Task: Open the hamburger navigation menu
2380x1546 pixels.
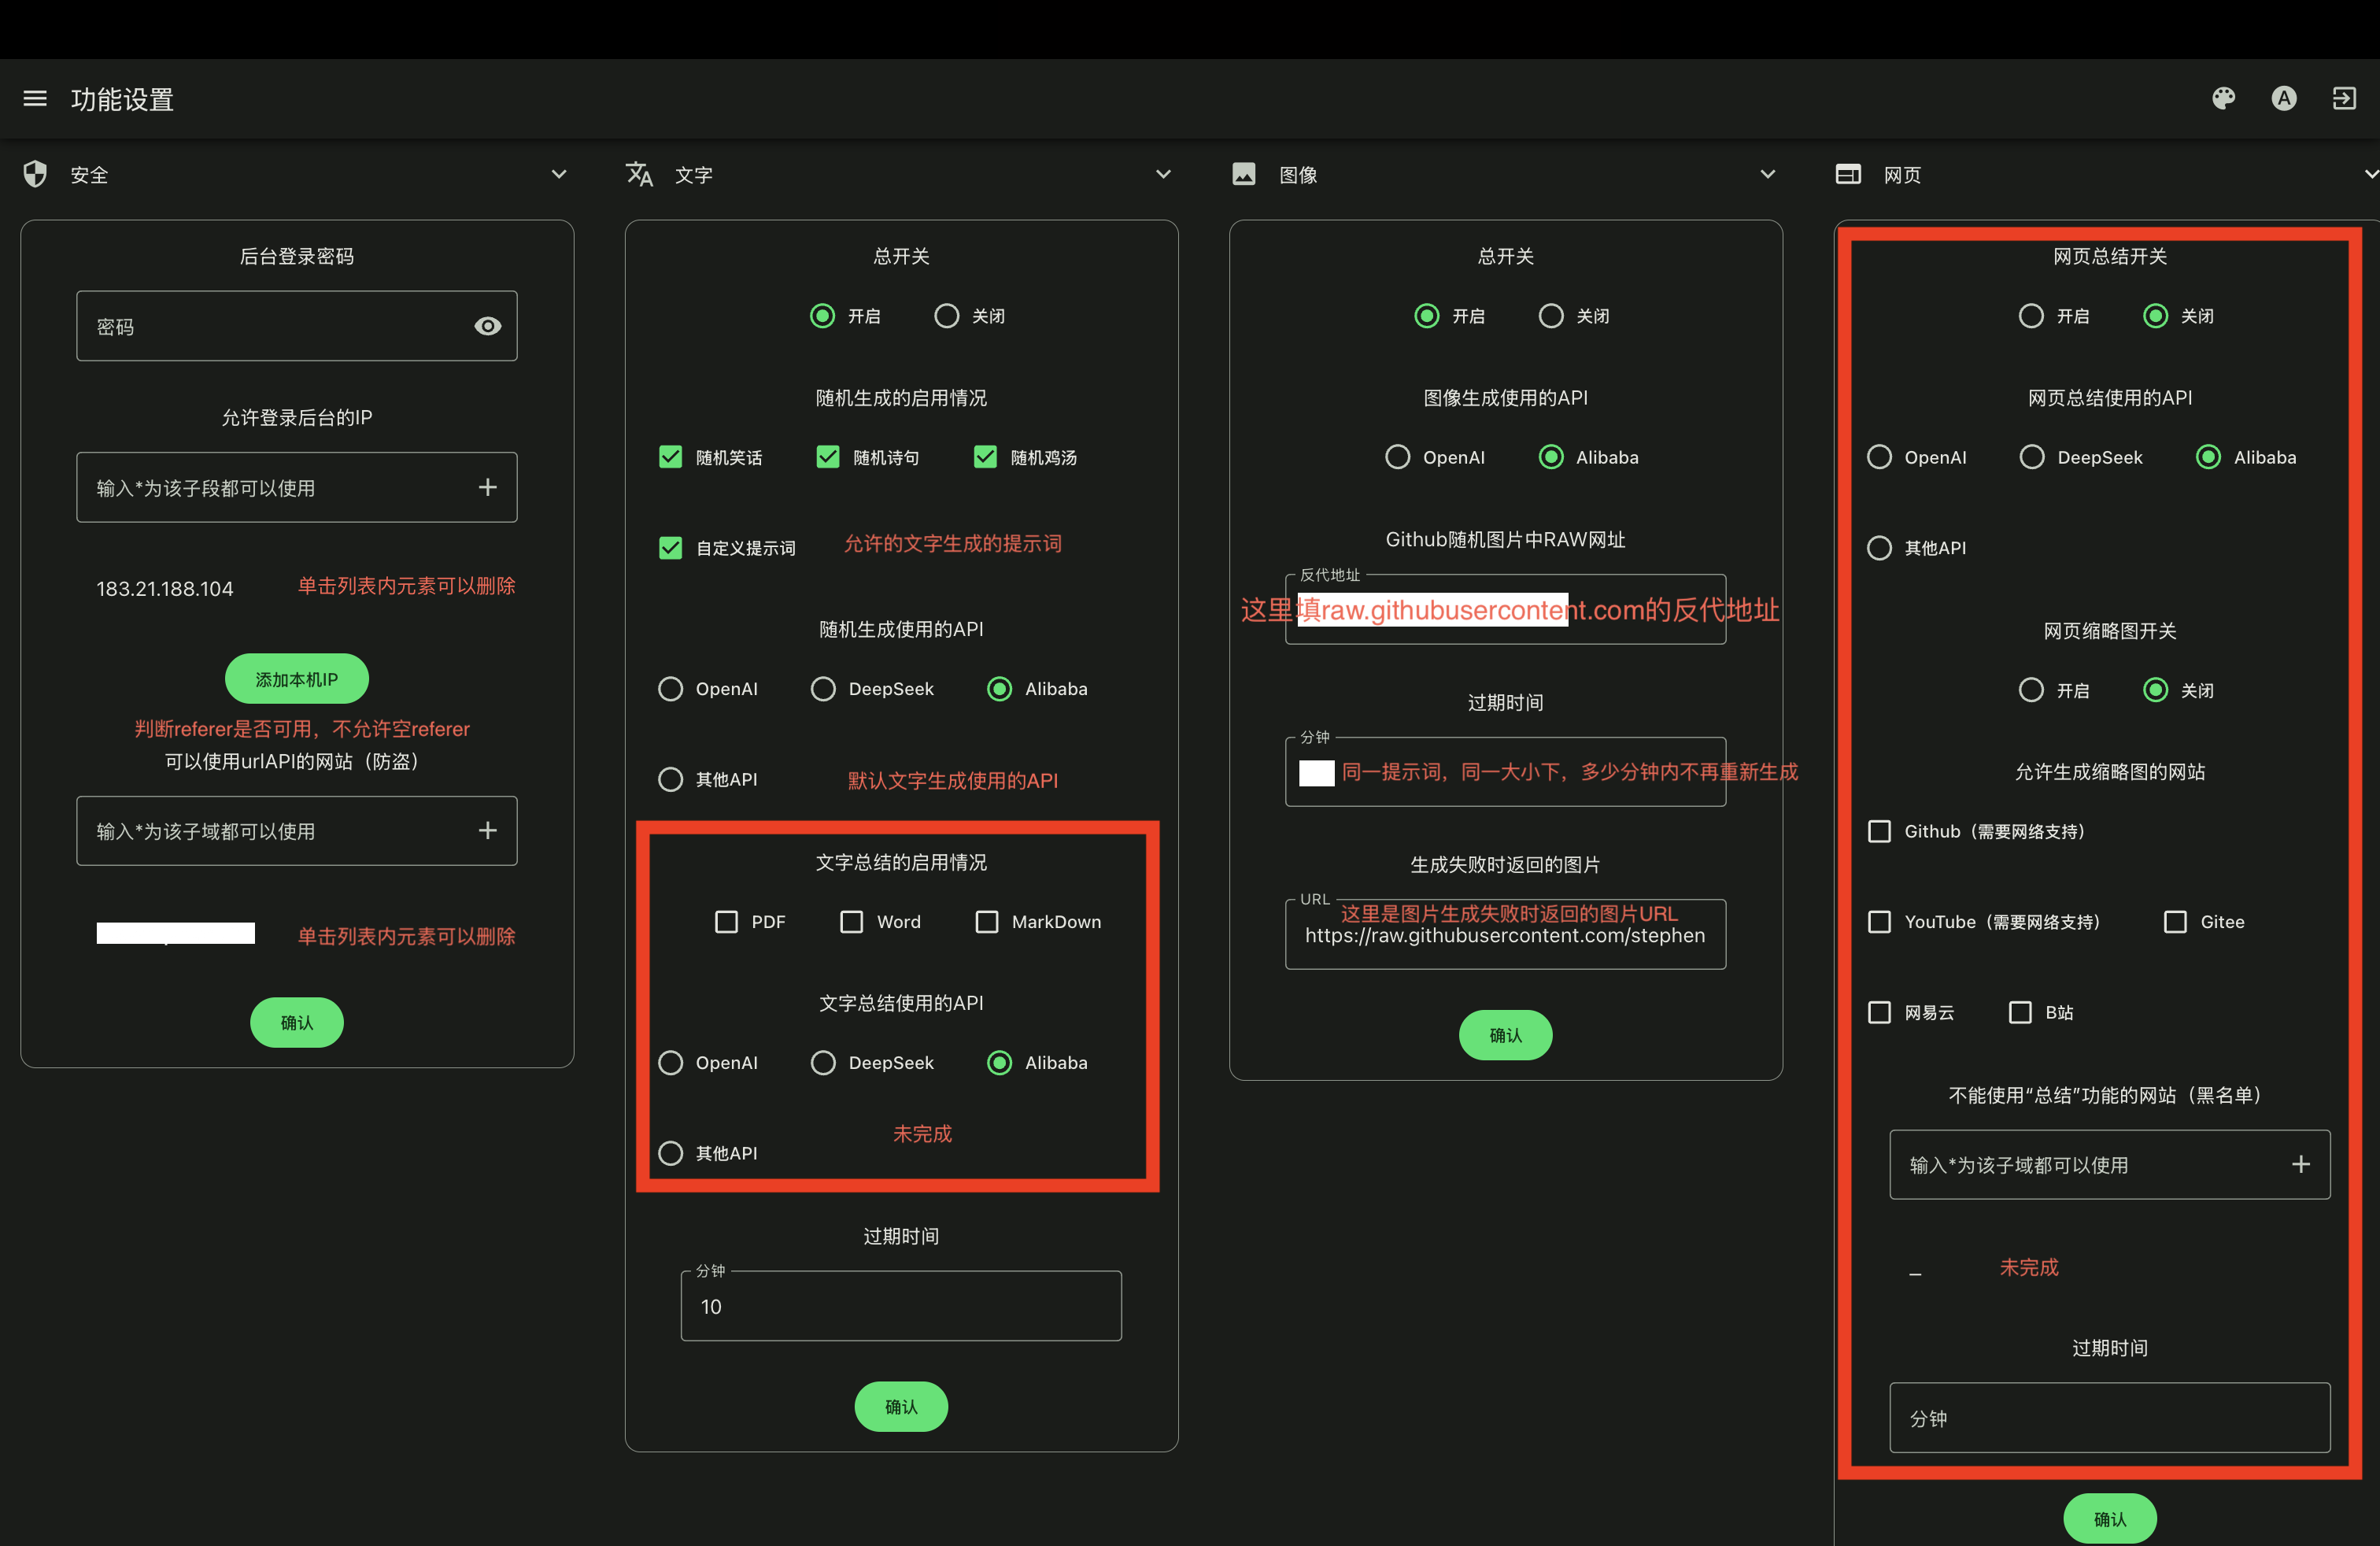Action: click(x=35, y=98)
